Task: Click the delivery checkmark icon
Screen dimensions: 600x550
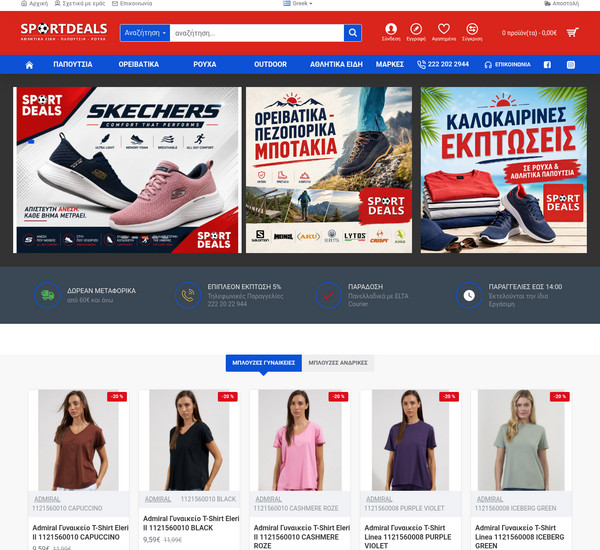Action: point(328,295)
